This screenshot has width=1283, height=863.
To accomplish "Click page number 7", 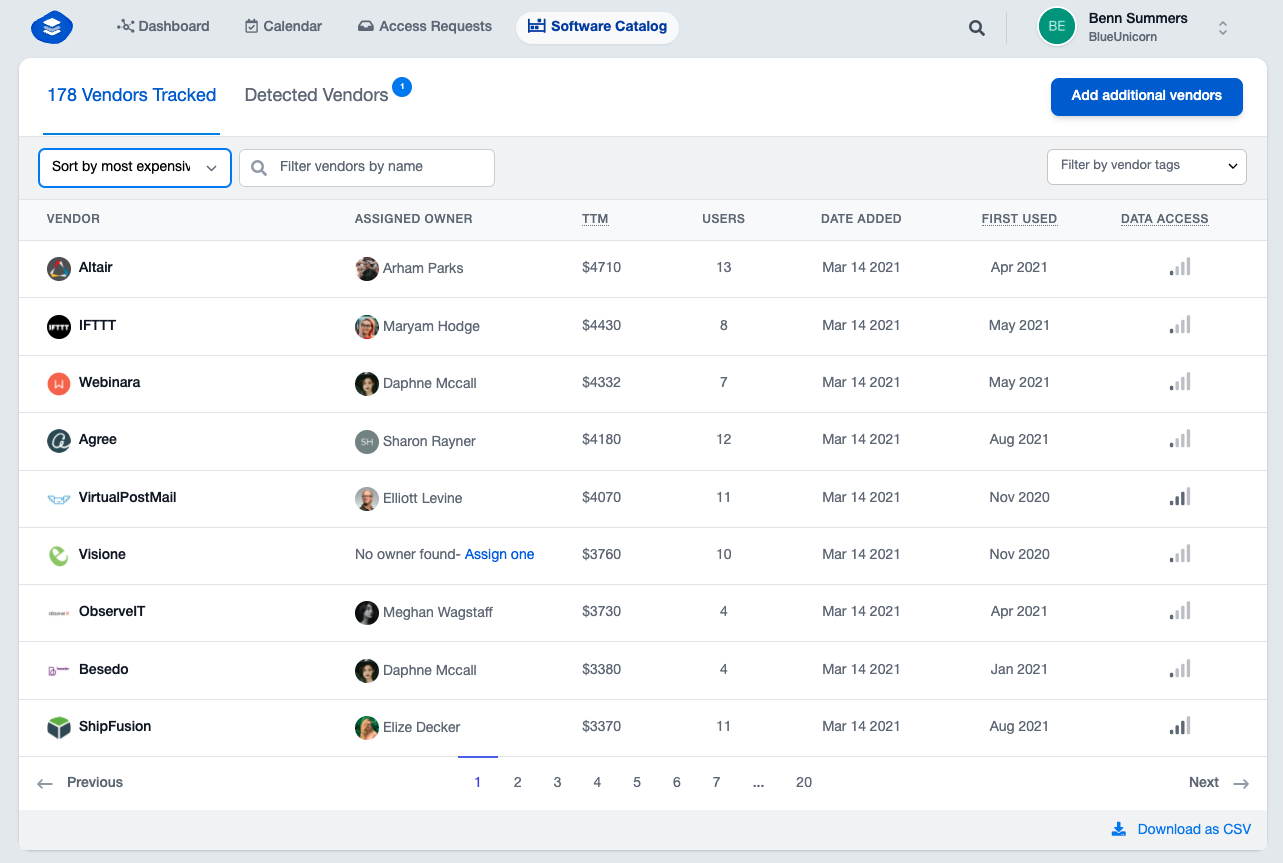I will [716, 783].
